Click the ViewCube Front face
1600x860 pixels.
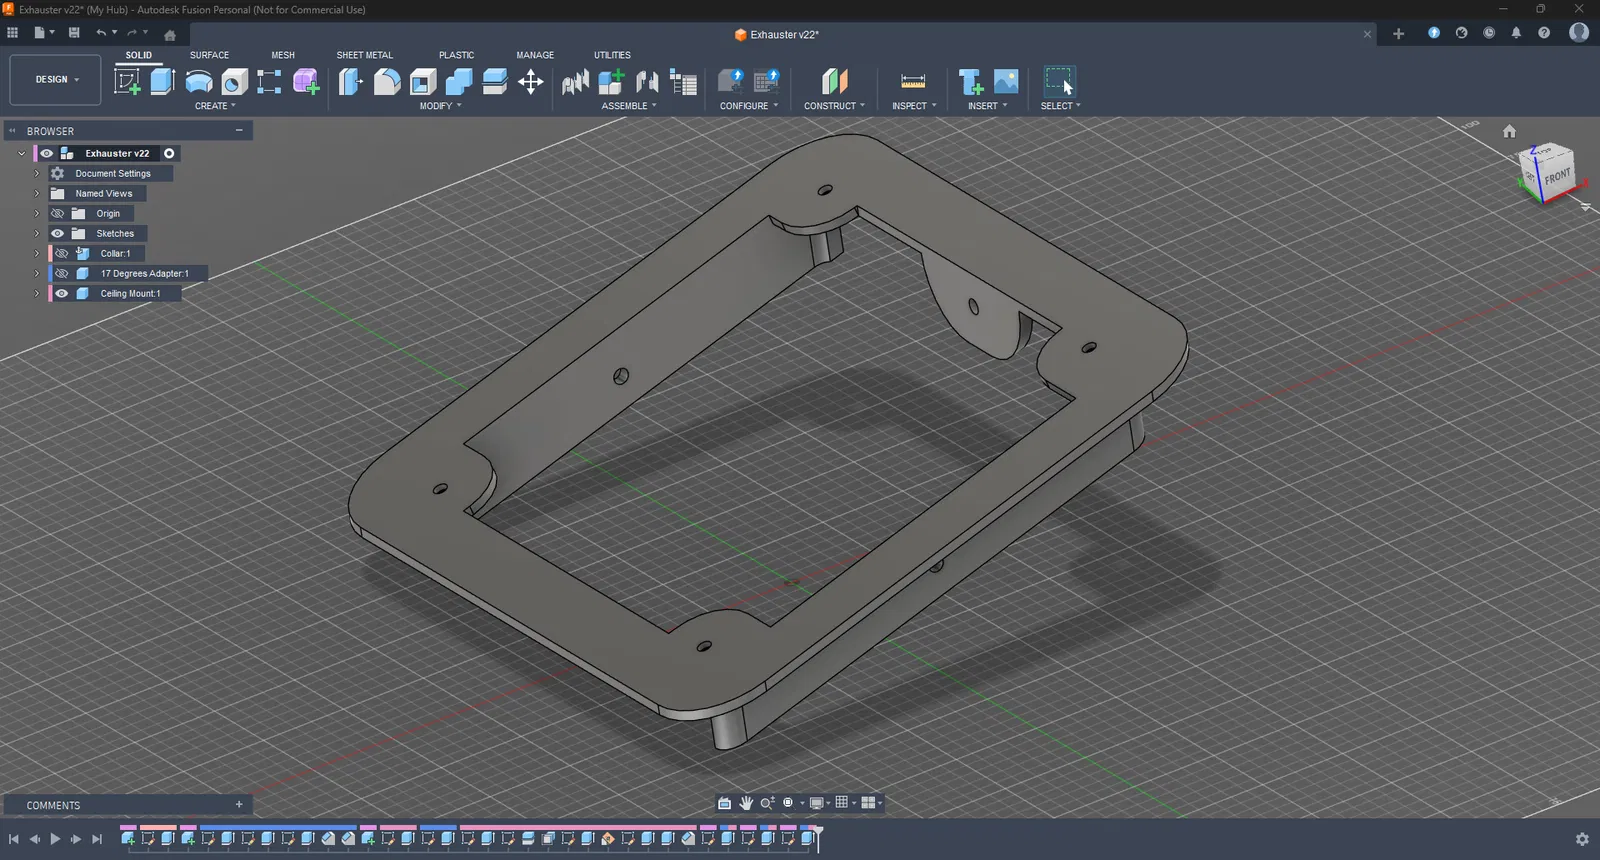(1556, 177)
